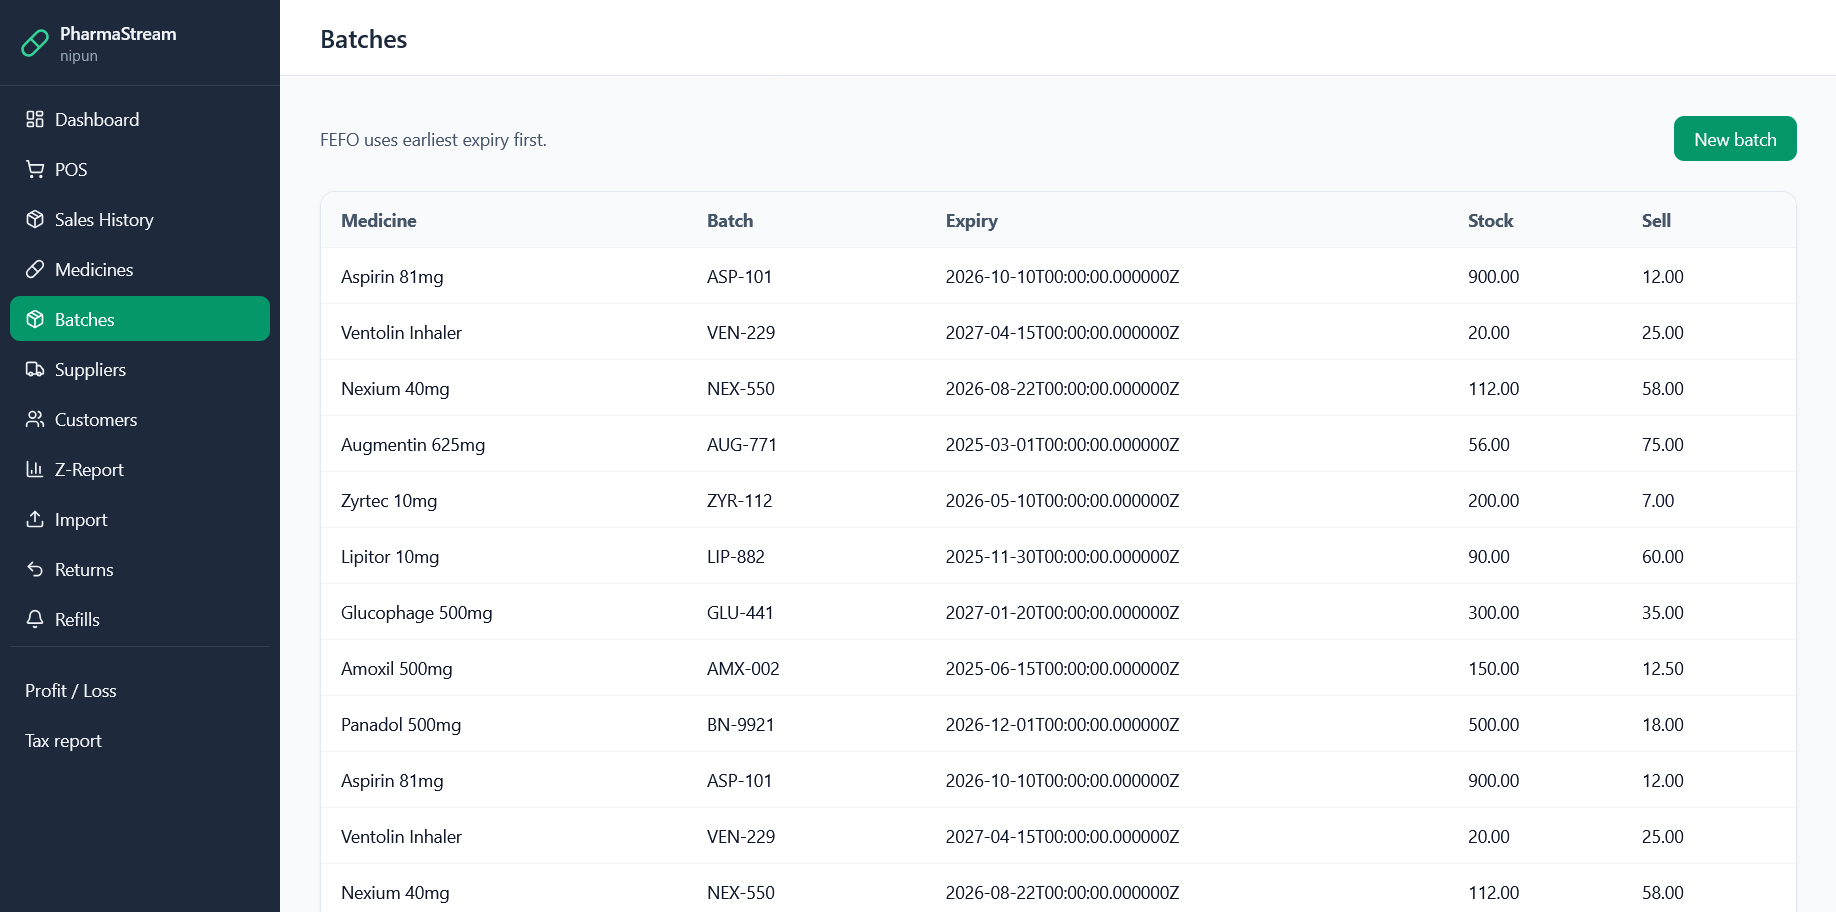Click the Import upload icon
Screen dimensions: 1836x912
pos(35,520)
